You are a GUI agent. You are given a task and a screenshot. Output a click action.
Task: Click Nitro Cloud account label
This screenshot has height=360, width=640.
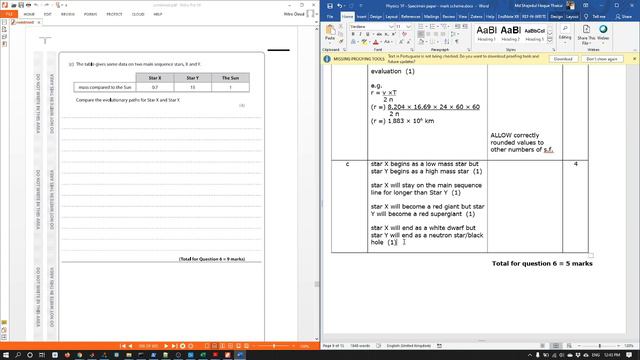(x=294, y=14)
